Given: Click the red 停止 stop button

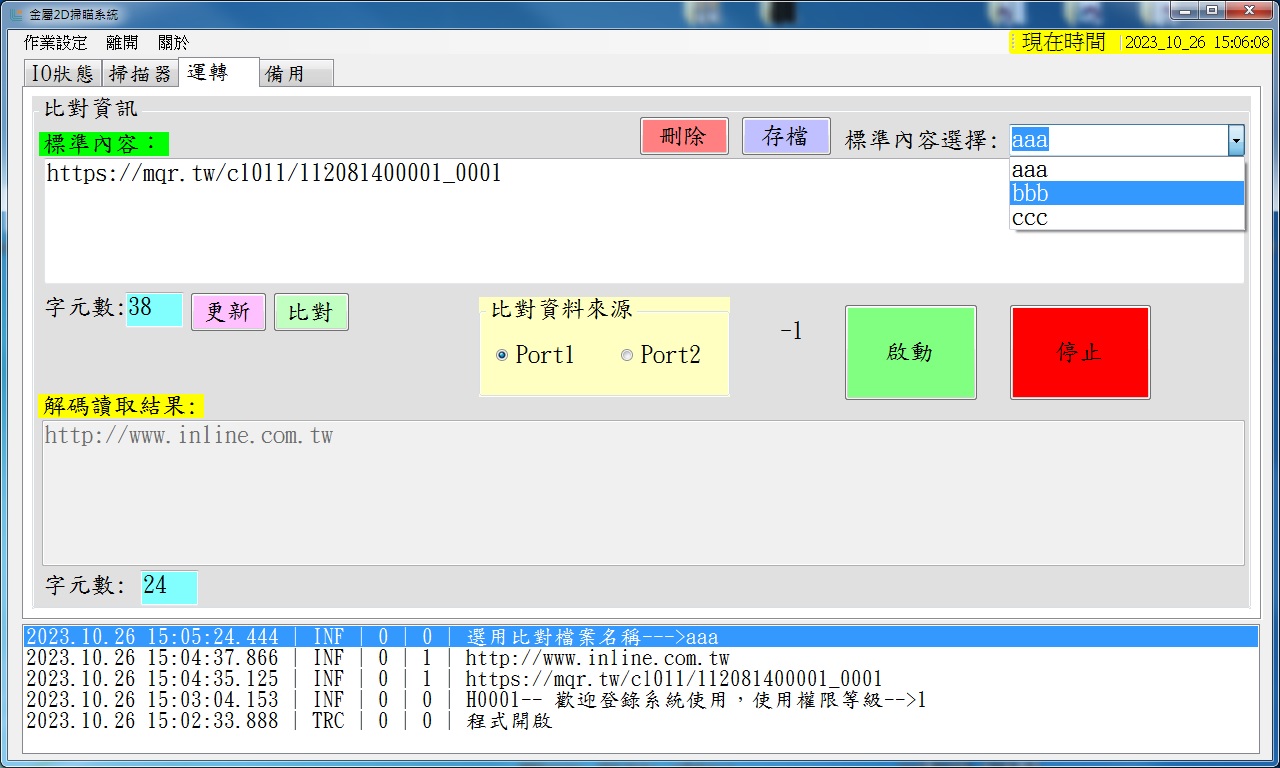Looking at the screenshot, I should click(x=1080, y=352).
